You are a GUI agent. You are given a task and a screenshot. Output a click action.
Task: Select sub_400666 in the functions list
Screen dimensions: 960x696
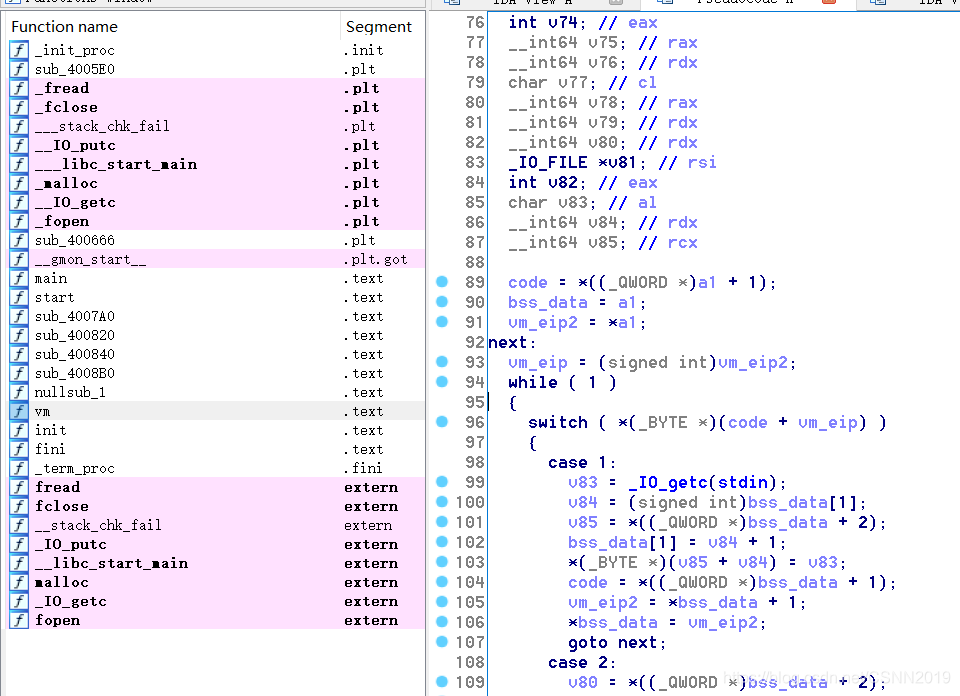(x=216, y=241)
